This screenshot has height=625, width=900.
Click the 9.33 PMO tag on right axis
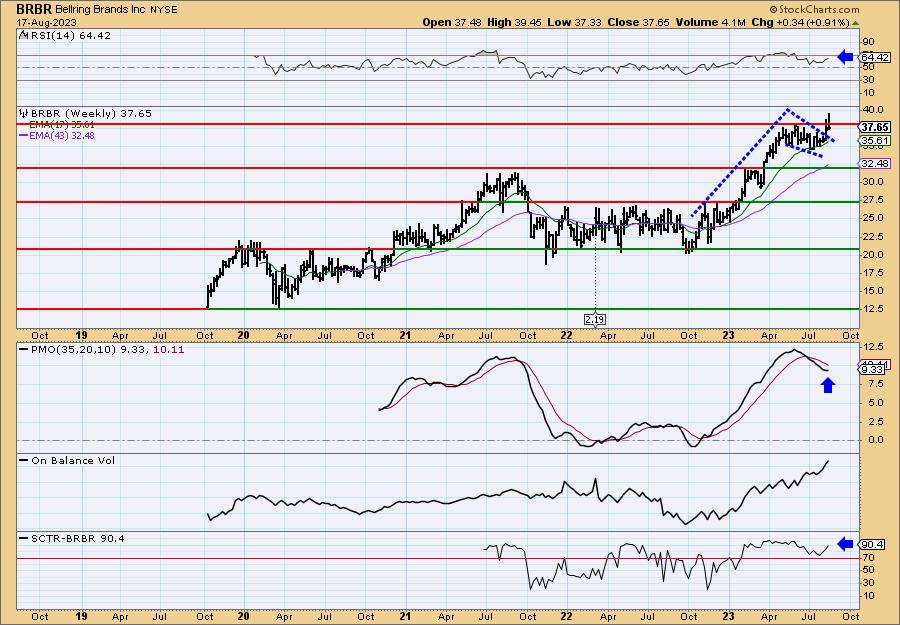(x=873, y=370)
